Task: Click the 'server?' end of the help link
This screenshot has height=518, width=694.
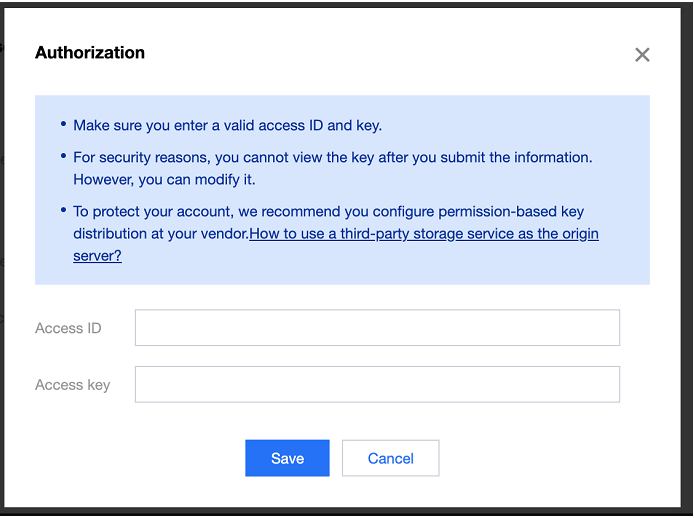Action: (x=97, y=256)
